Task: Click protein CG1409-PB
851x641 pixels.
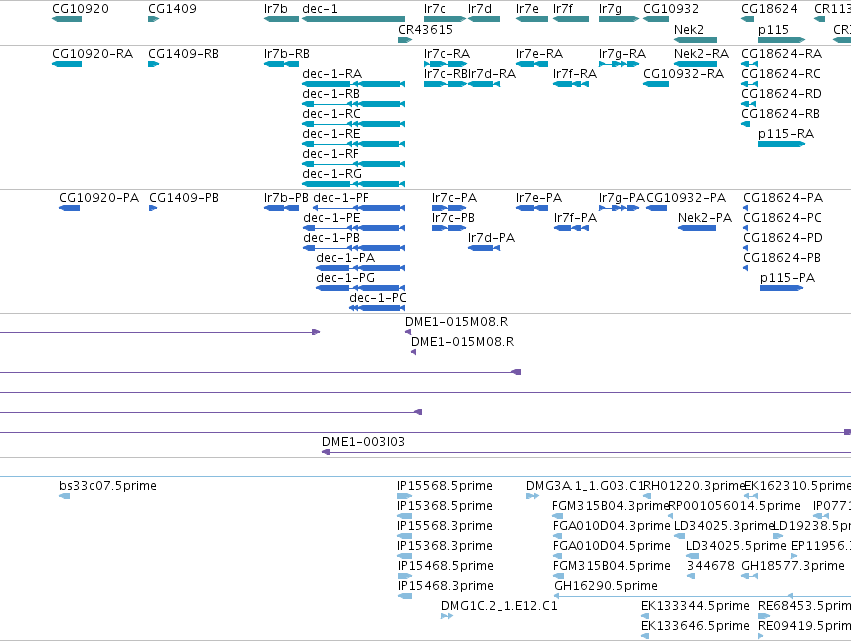Action: point(153,208)
